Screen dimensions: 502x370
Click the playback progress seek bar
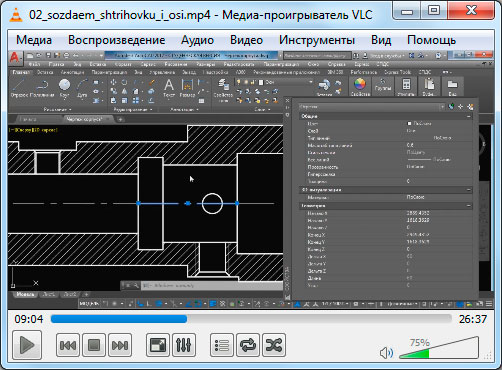(251, 319)
